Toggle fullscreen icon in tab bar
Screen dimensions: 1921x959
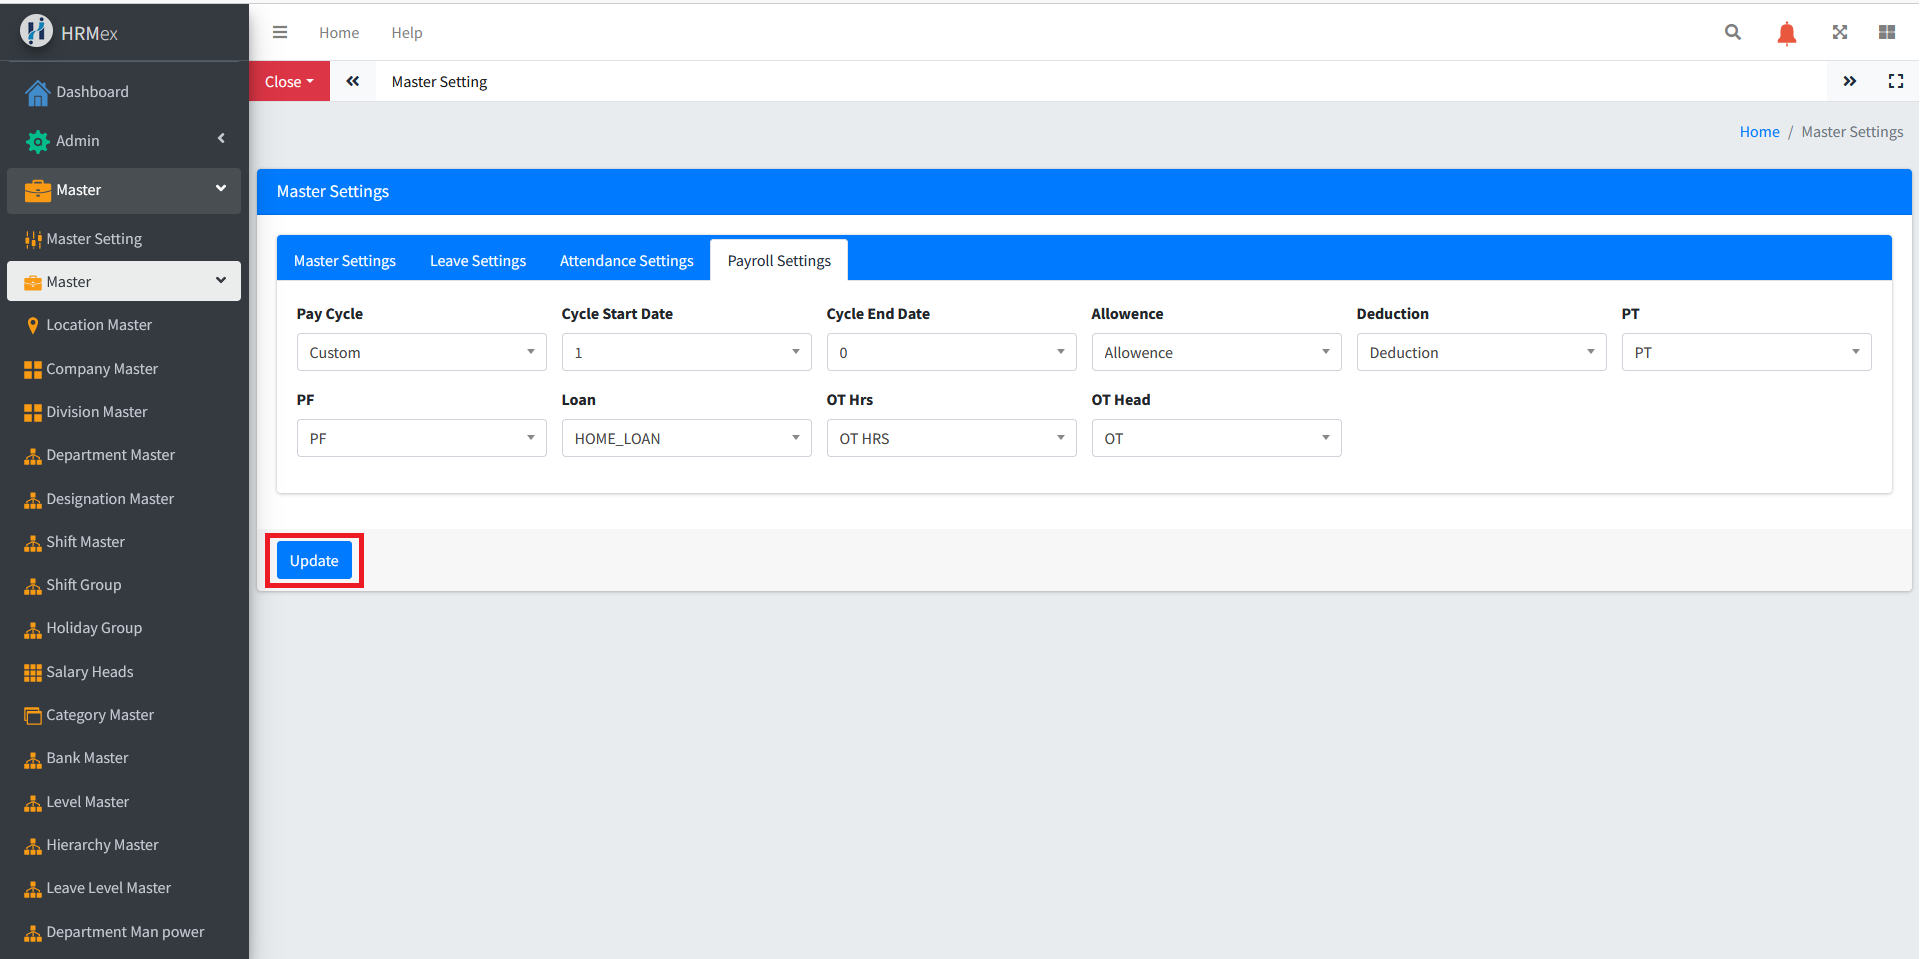pos(1895,81)
